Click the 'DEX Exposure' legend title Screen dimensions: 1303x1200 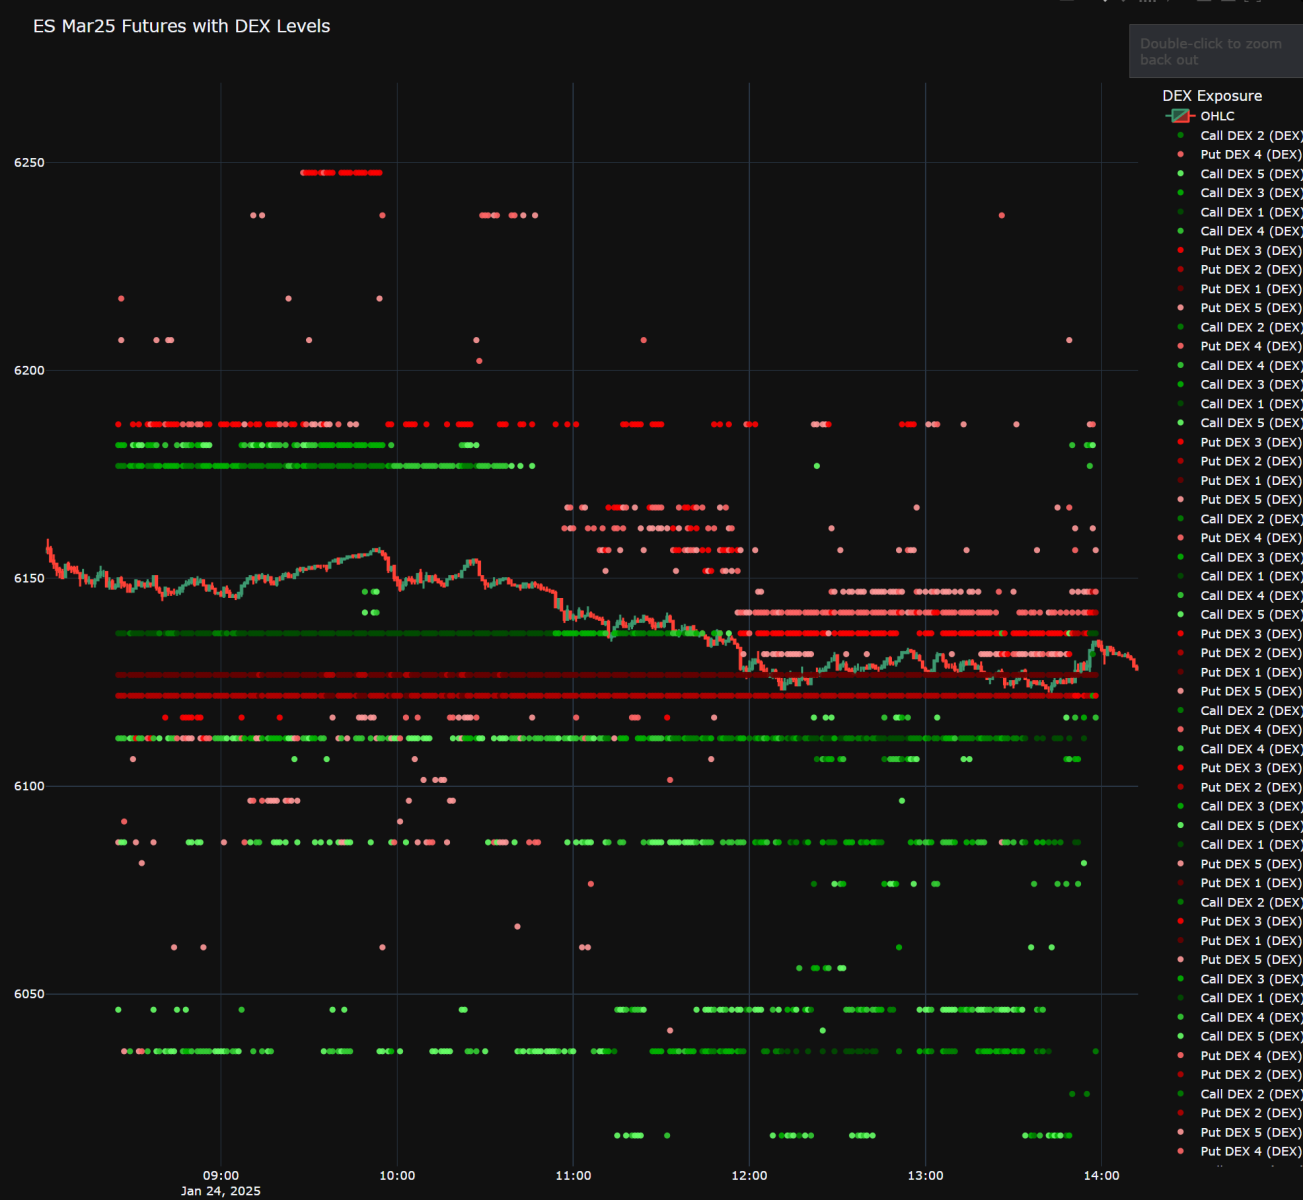point(1212,96)
